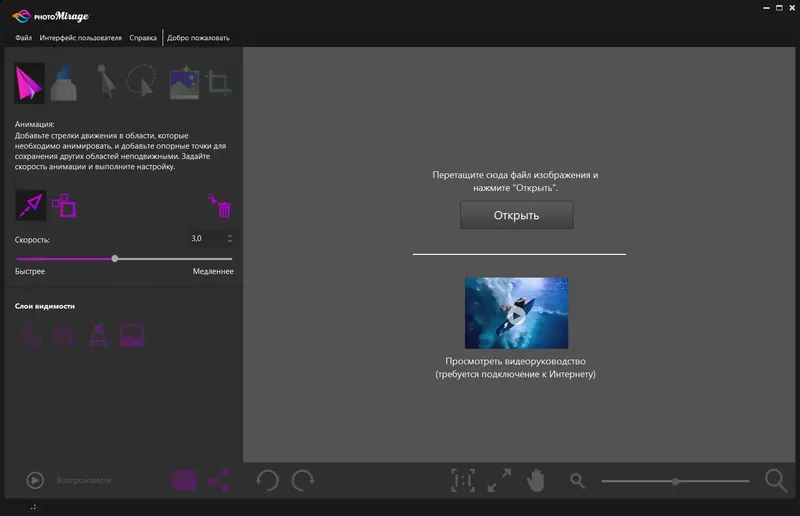This screenshot has height=516, width=800.
Task: Toggle mask visibility layer
Action: point(98,336)
